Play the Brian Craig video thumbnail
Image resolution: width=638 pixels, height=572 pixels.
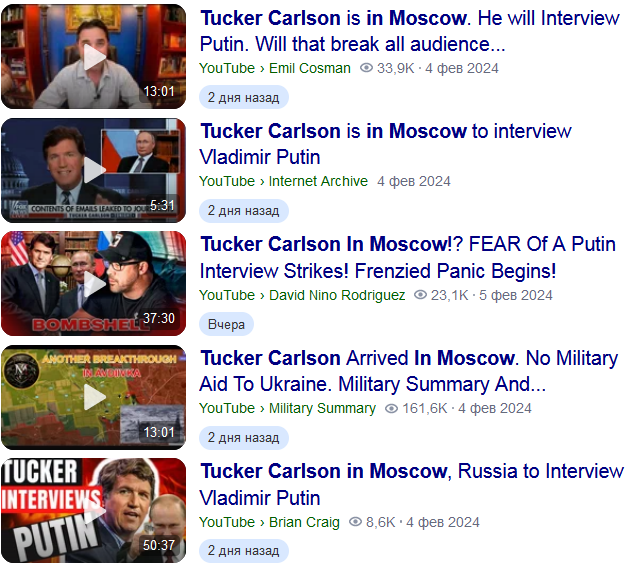pos(94,511)
